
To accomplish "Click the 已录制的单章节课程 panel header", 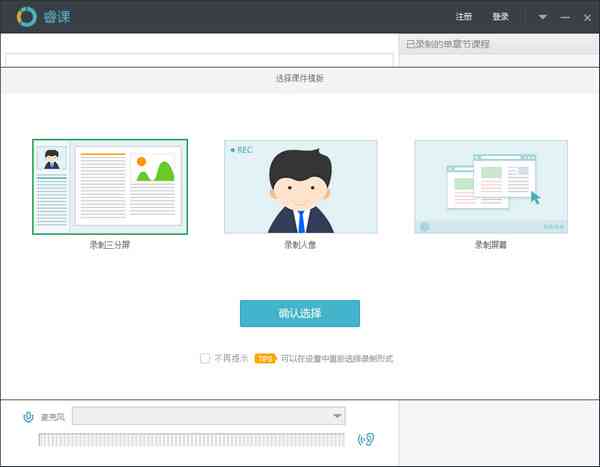I will (x=499, y=44).
